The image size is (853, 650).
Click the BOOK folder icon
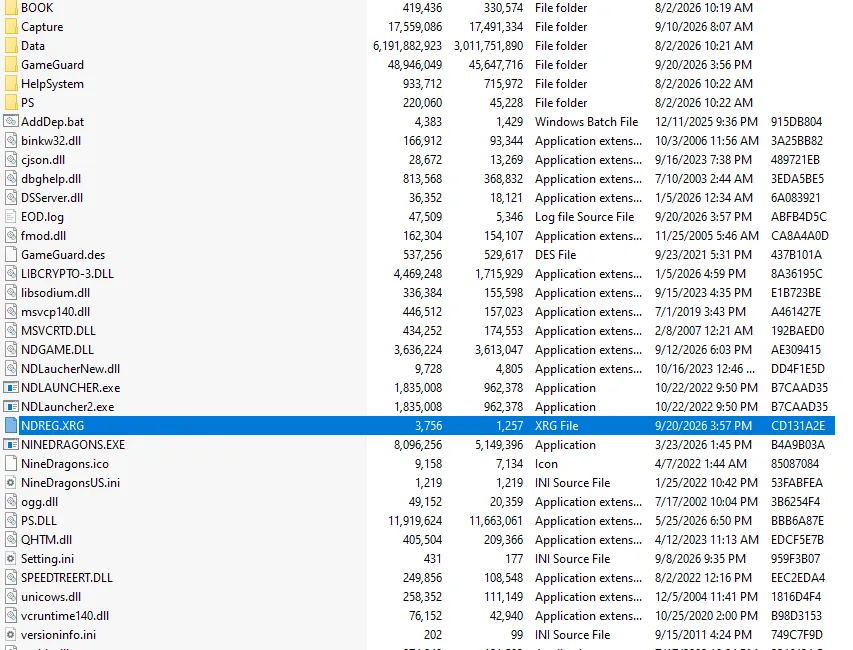tap(10, 8)
